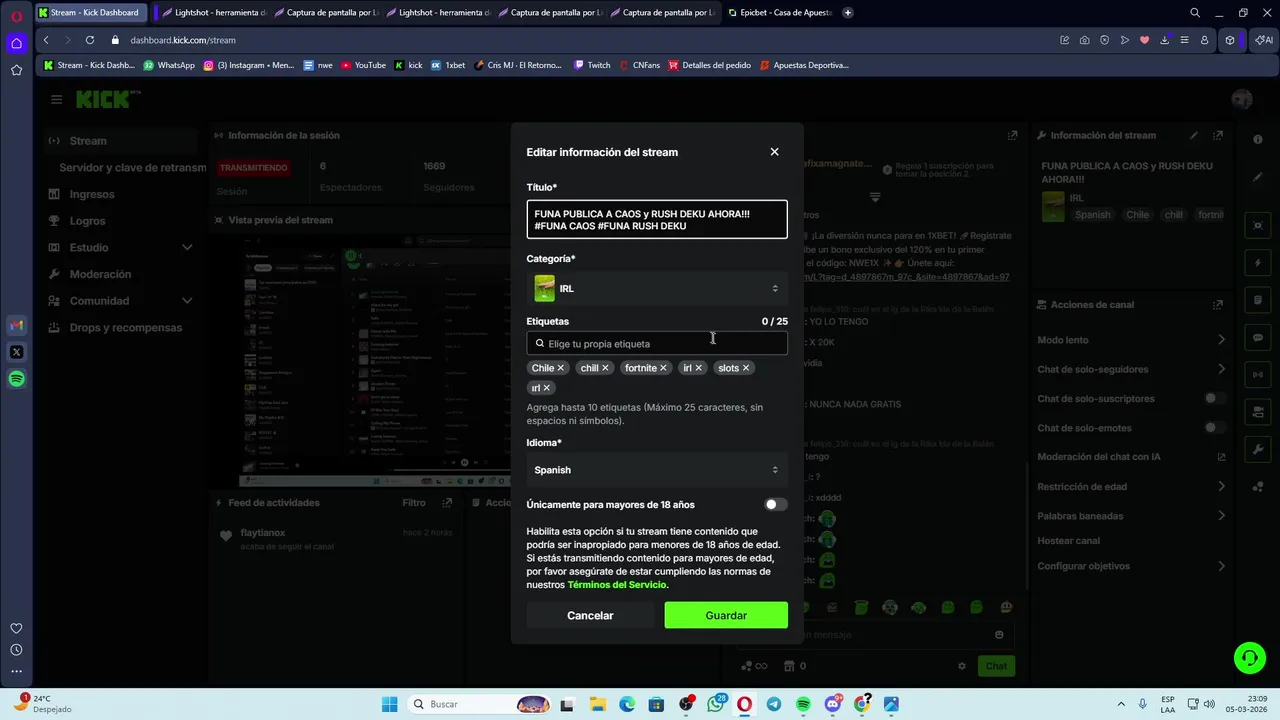Toggle Chat de solo-suscriptores switch

[x=1214, y=399]
